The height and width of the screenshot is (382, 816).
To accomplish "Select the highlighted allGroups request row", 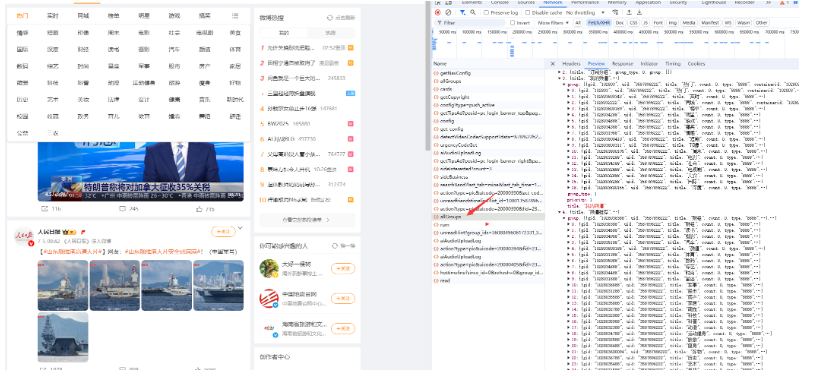I will pos(488,217).
